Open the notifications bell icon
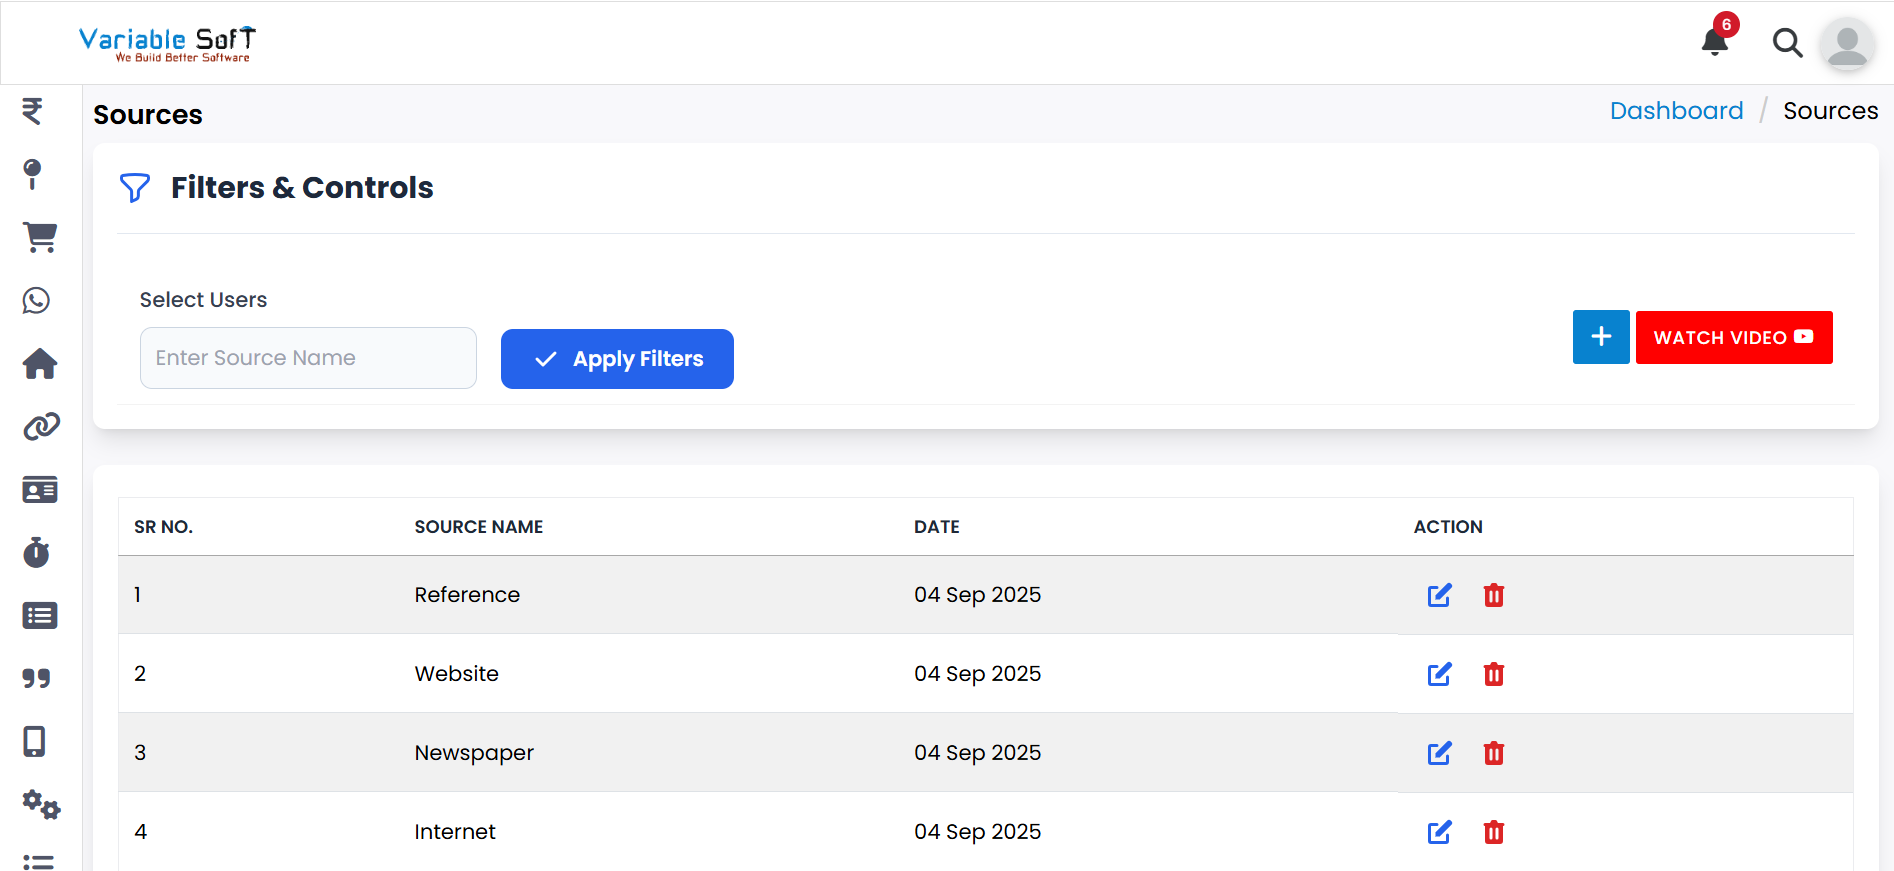This screenshot has height=871, width=1894. (x=1715, y=42)
